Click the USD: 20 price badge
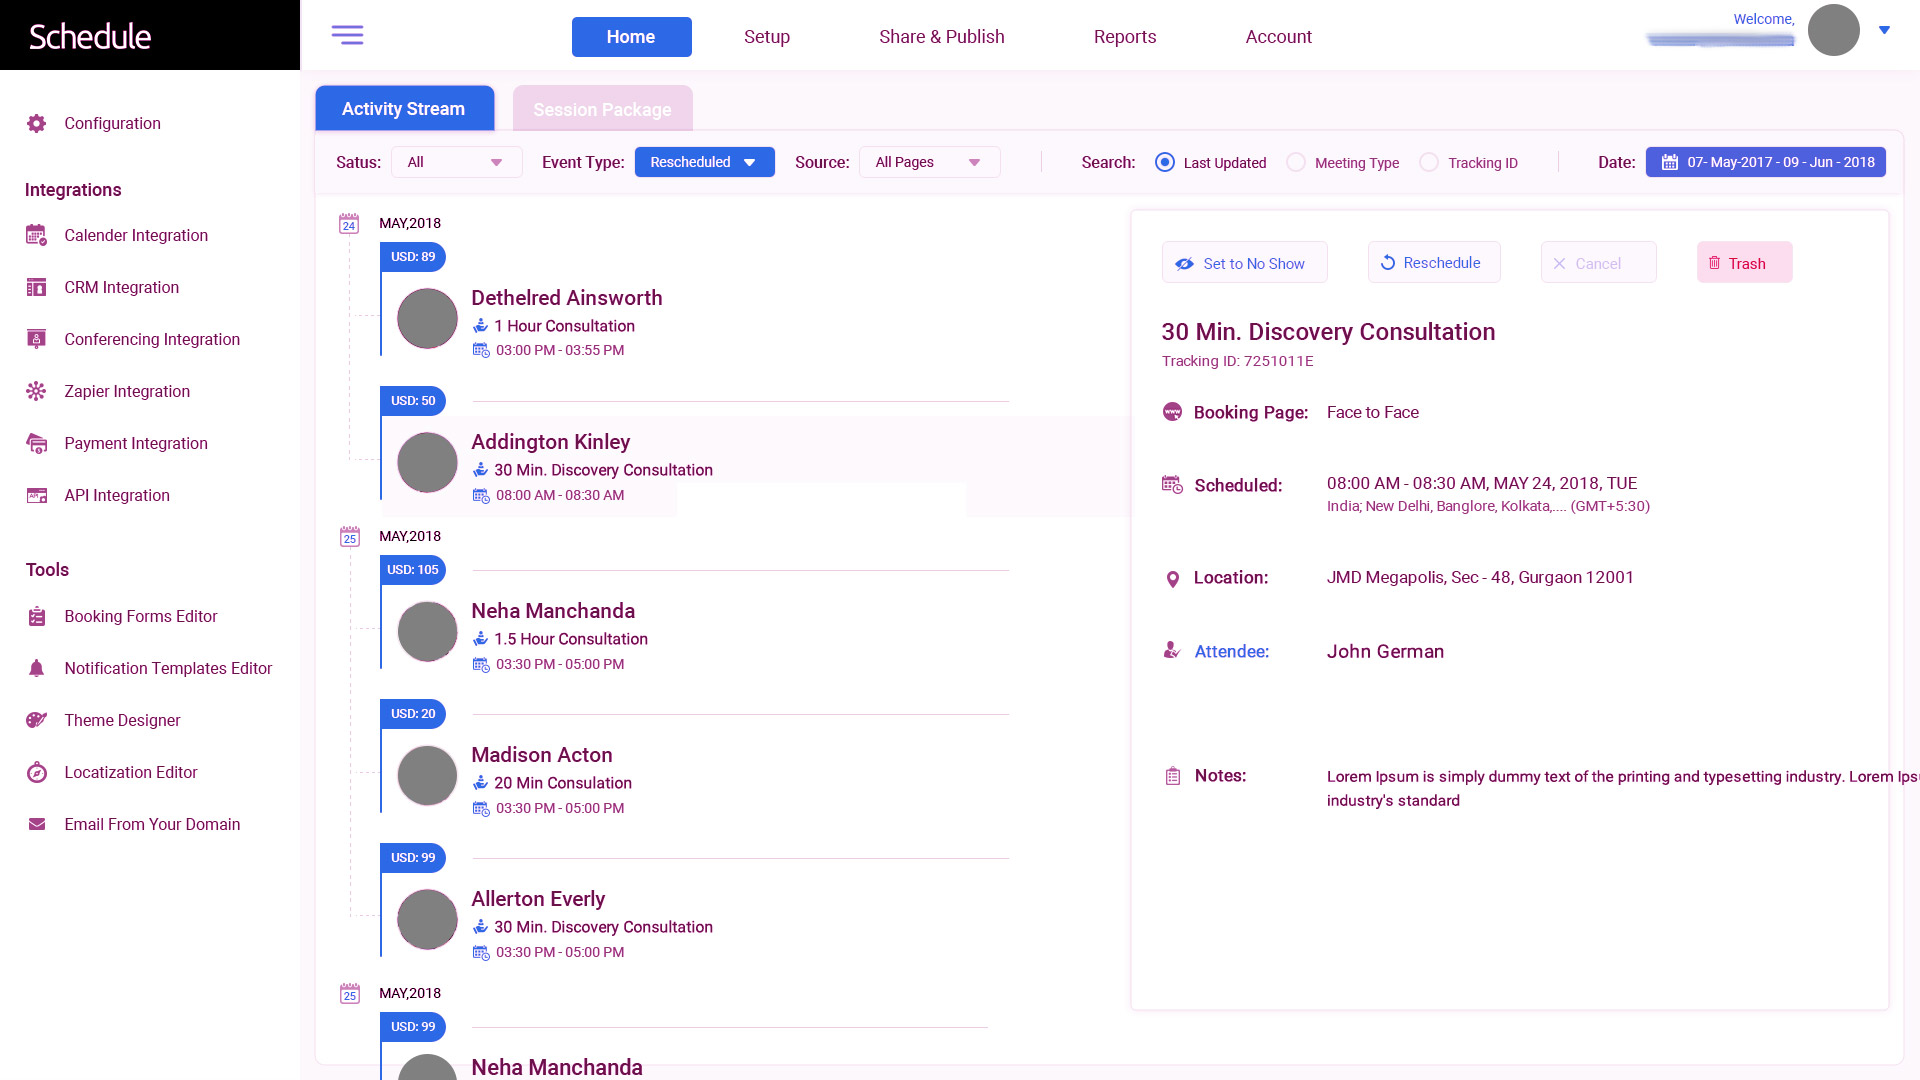This screenshot has width=1920, height=1080. [x=413, y=714]
